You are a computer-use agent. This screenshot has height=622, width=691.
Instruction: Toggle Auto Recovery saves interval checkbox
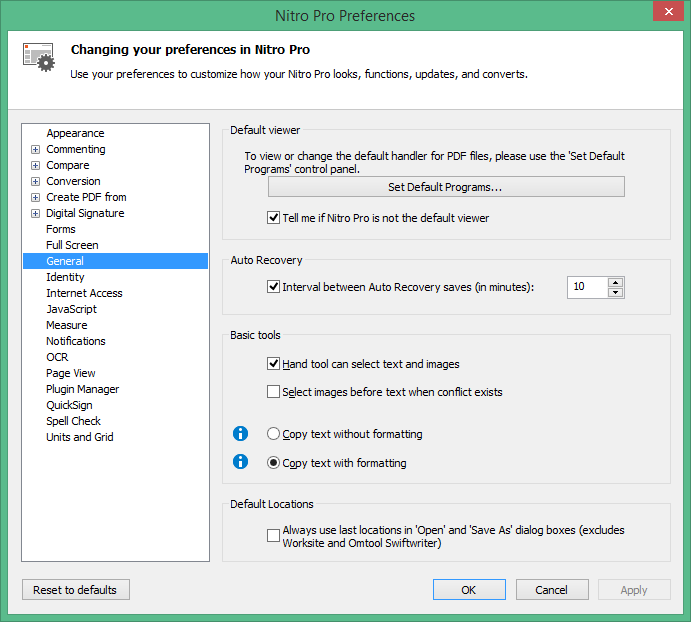(x=273, y=287)
